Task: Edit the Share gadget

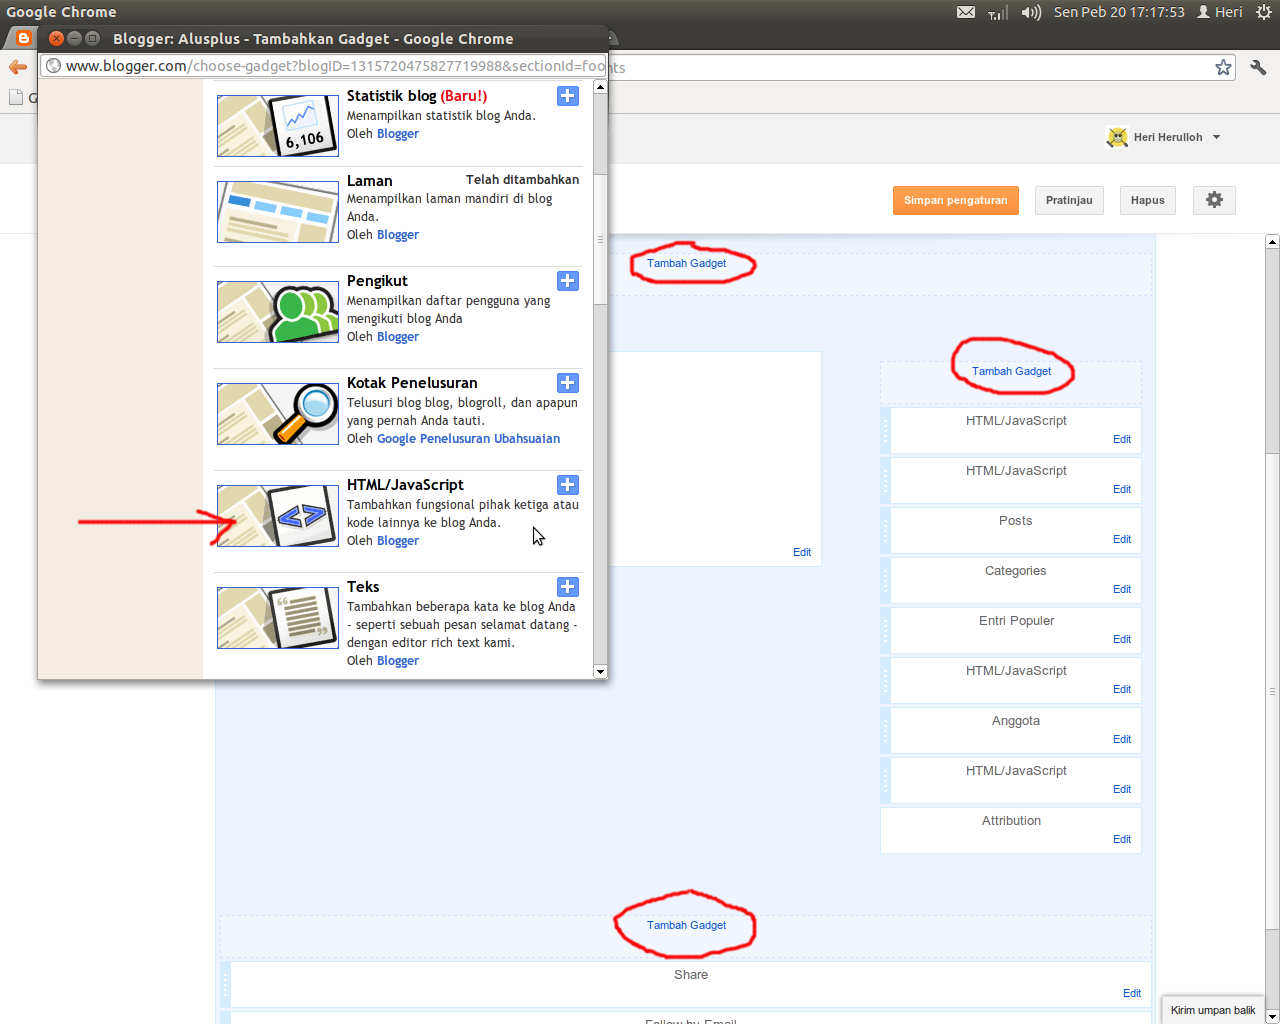Action: point(1132,993)
